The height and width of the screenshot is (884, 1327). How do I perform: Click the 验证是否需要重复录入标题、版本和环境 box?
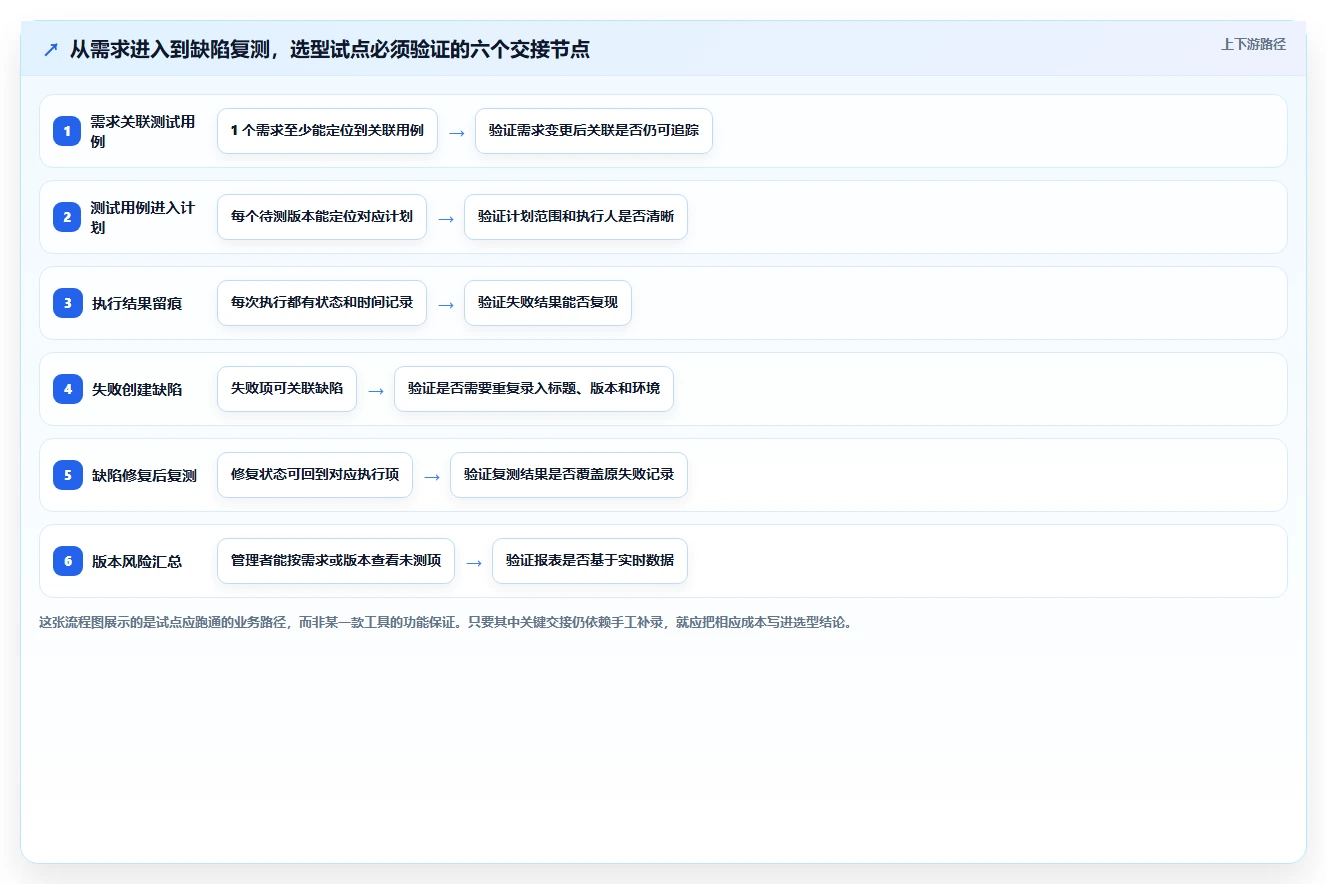coord(534,389)
